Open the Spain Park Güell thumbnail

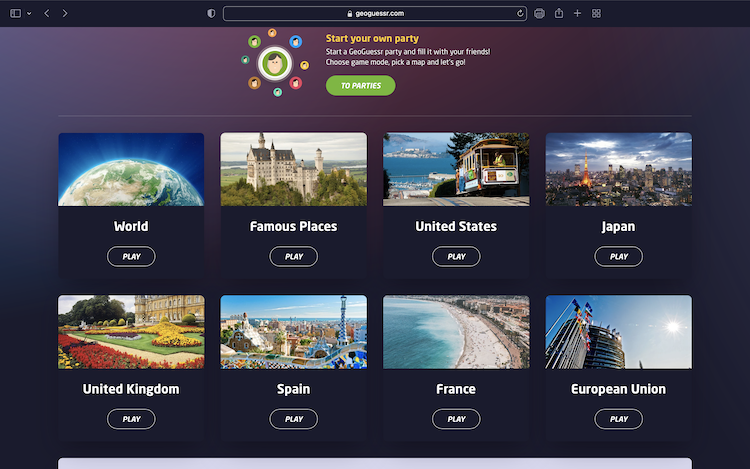coord(294,332)
